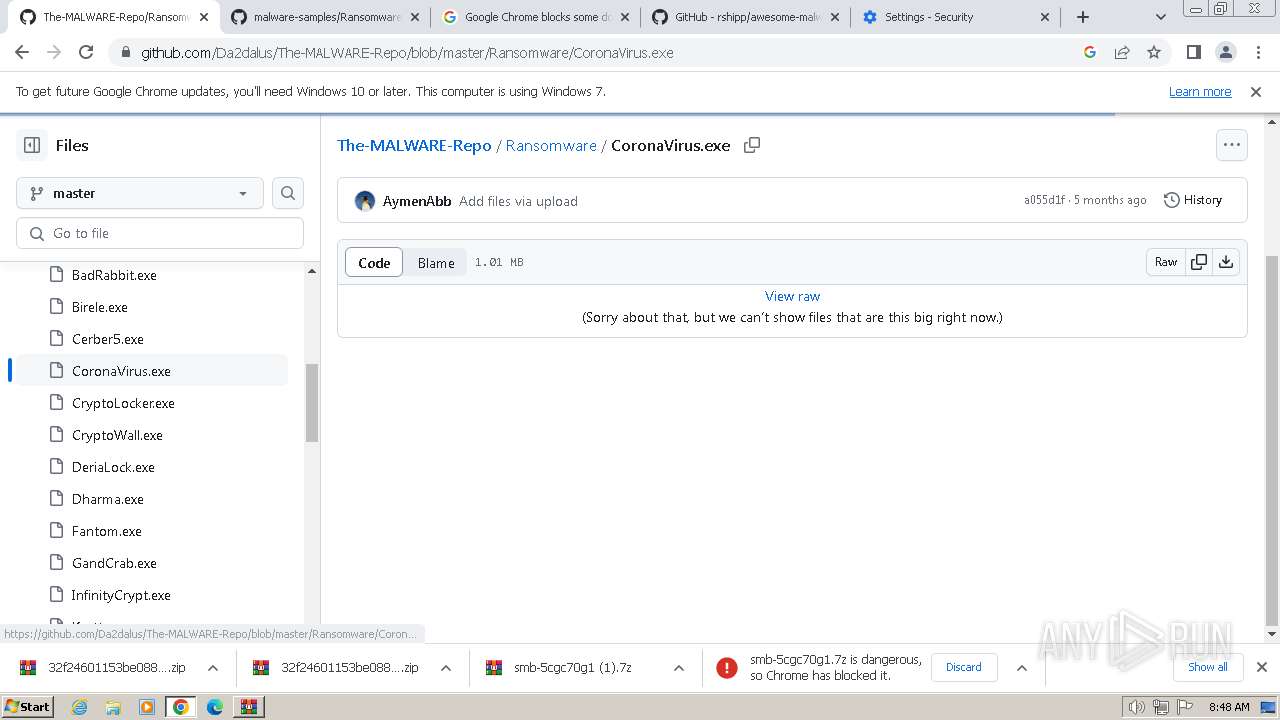Expand options for blocked dangerous download
Image resolution: width=1280 pixels, height=720 pixels.
point(1021,667)
